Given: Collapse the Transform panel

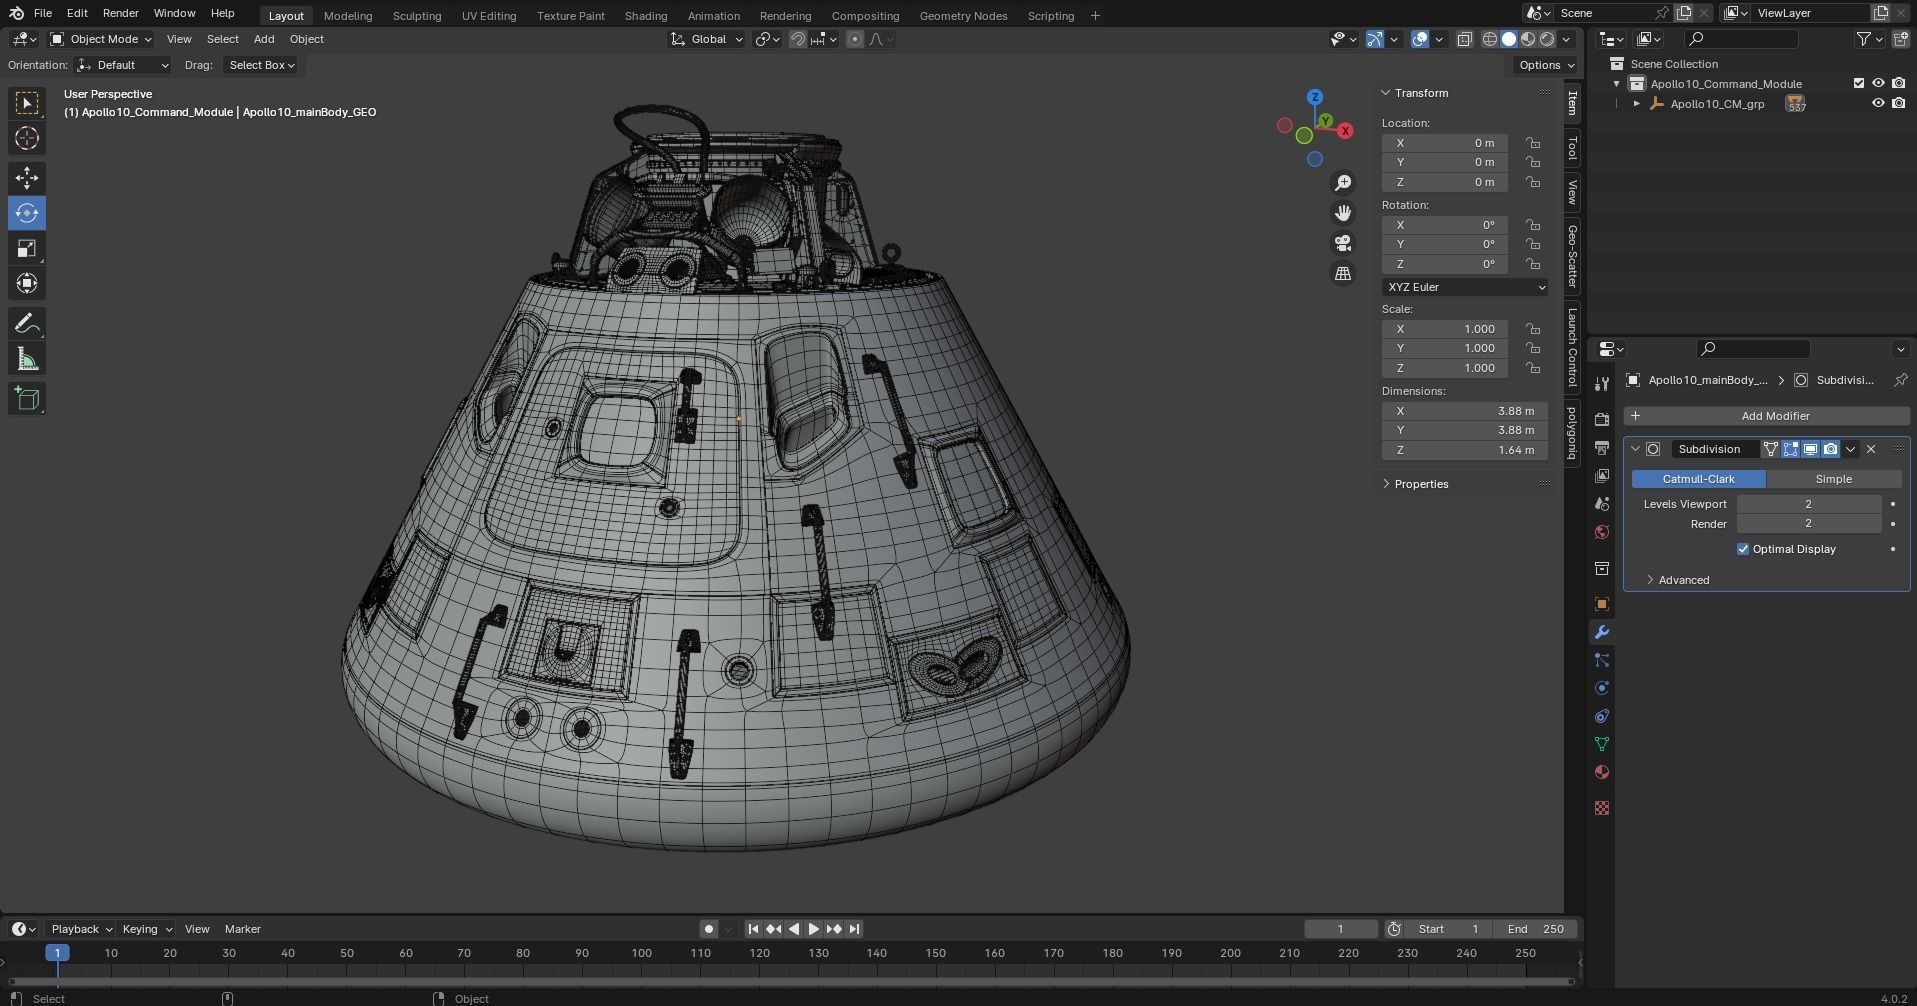Looking at the screenshot, I should [x=1386, y=93].
